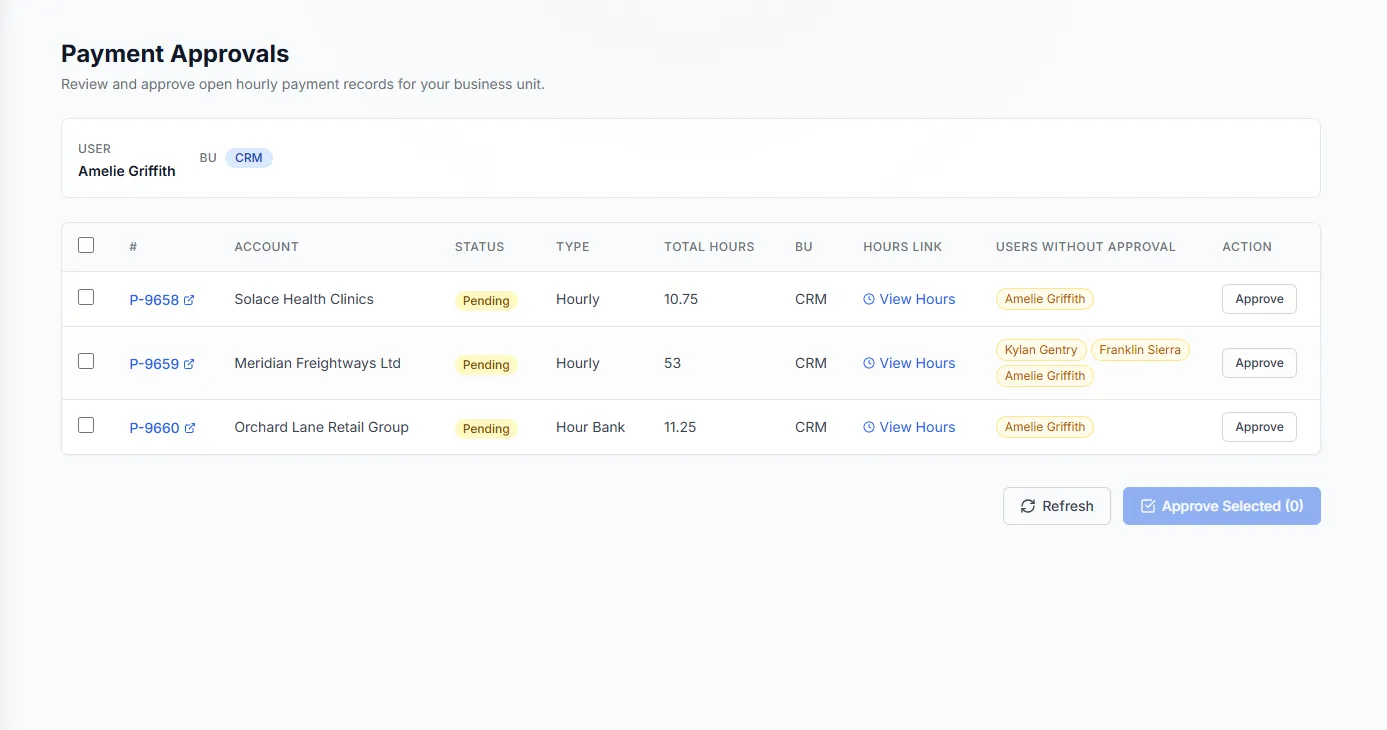
Task: Open external link icon beside P-9658
Action: (x=189, y=300)
